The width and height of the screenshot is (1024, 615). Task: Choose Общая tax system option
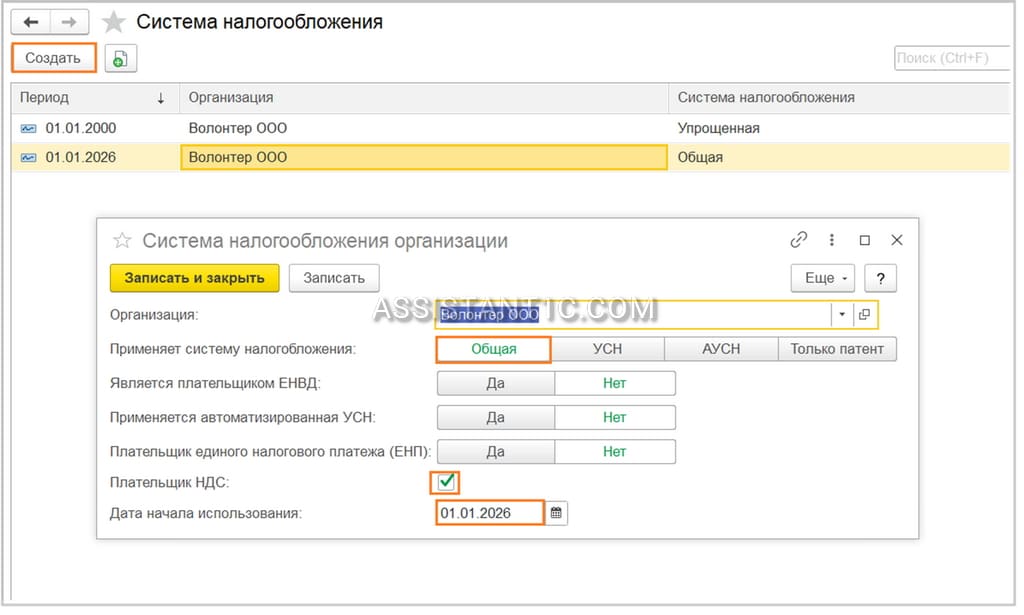tap(494, 350)
